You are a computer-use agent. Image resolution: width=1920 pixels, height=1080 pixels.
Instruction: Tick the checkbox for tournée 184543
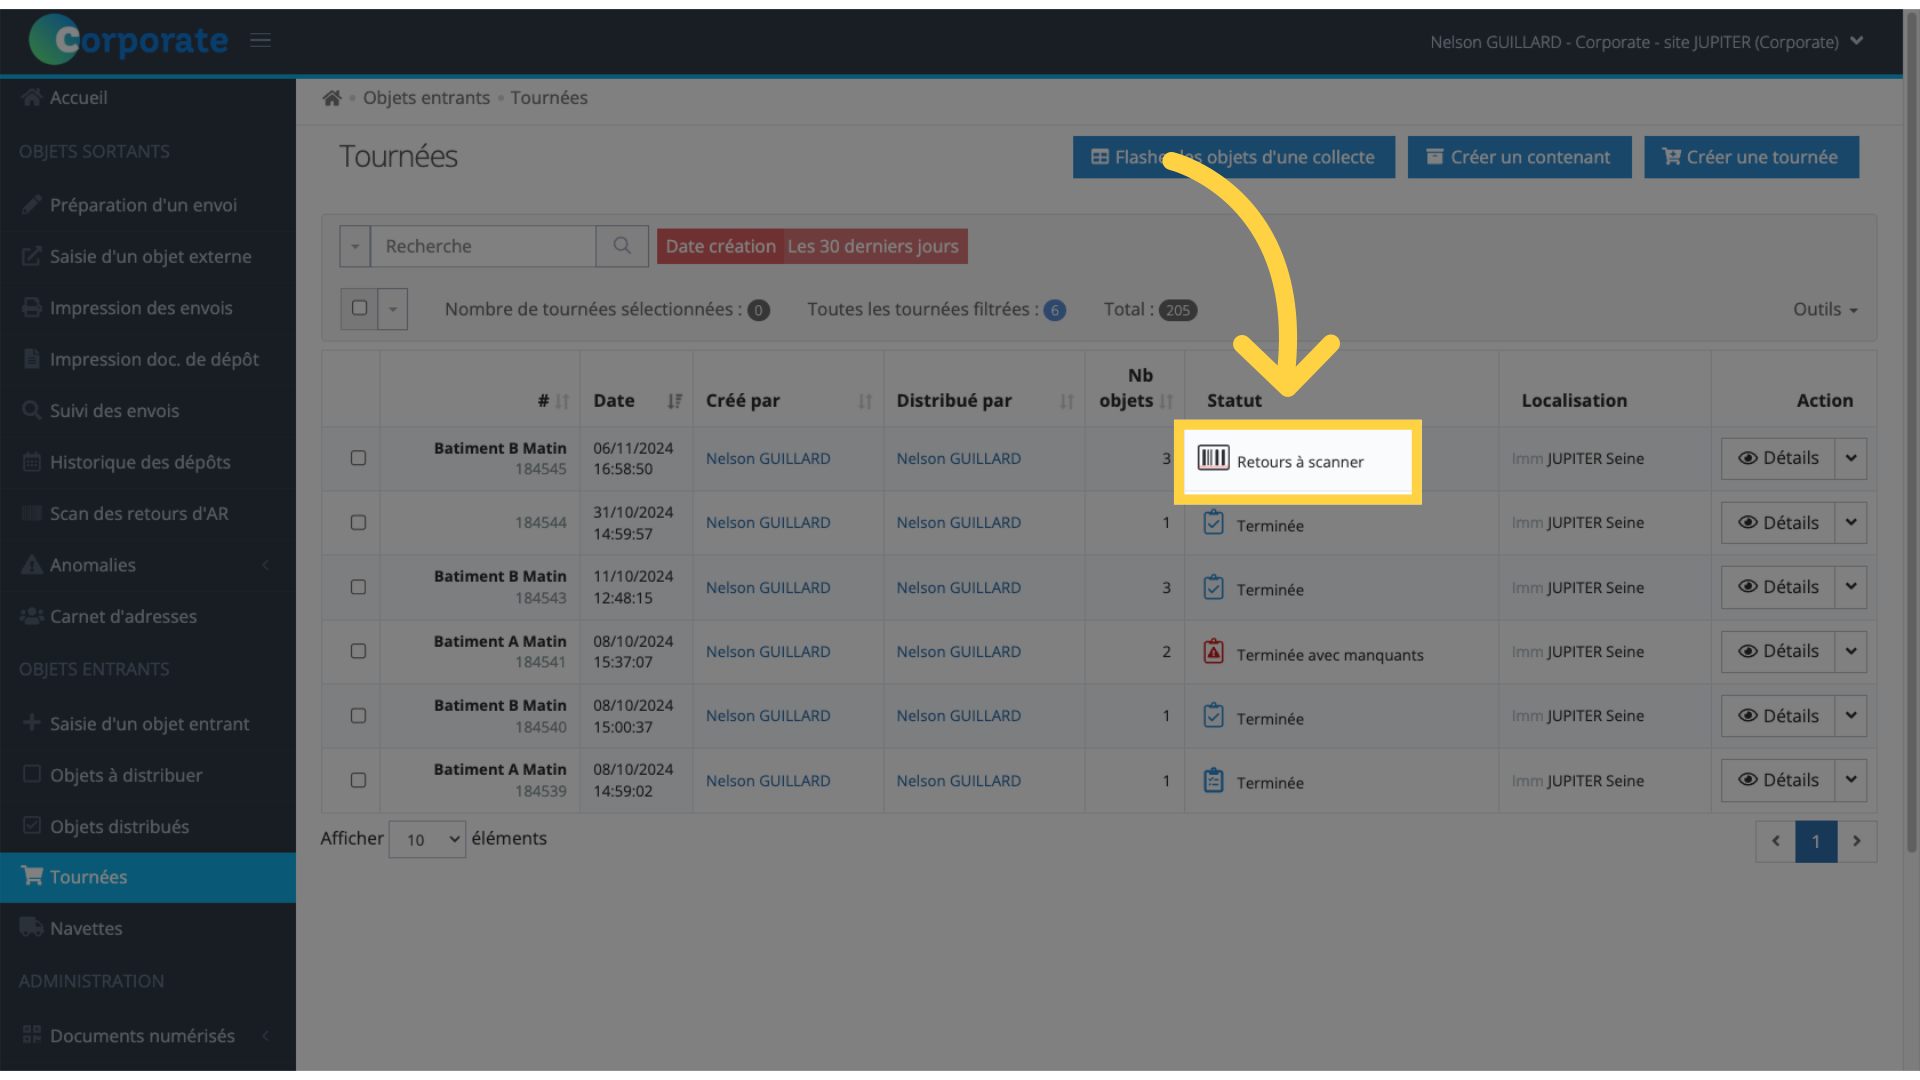point(358,588)
